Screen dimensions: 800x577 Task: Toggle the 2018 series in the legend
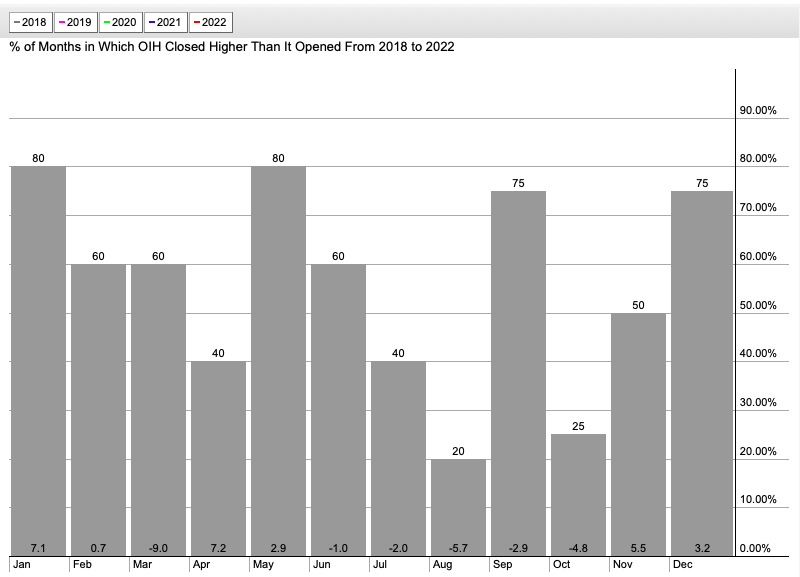[31, 22]
